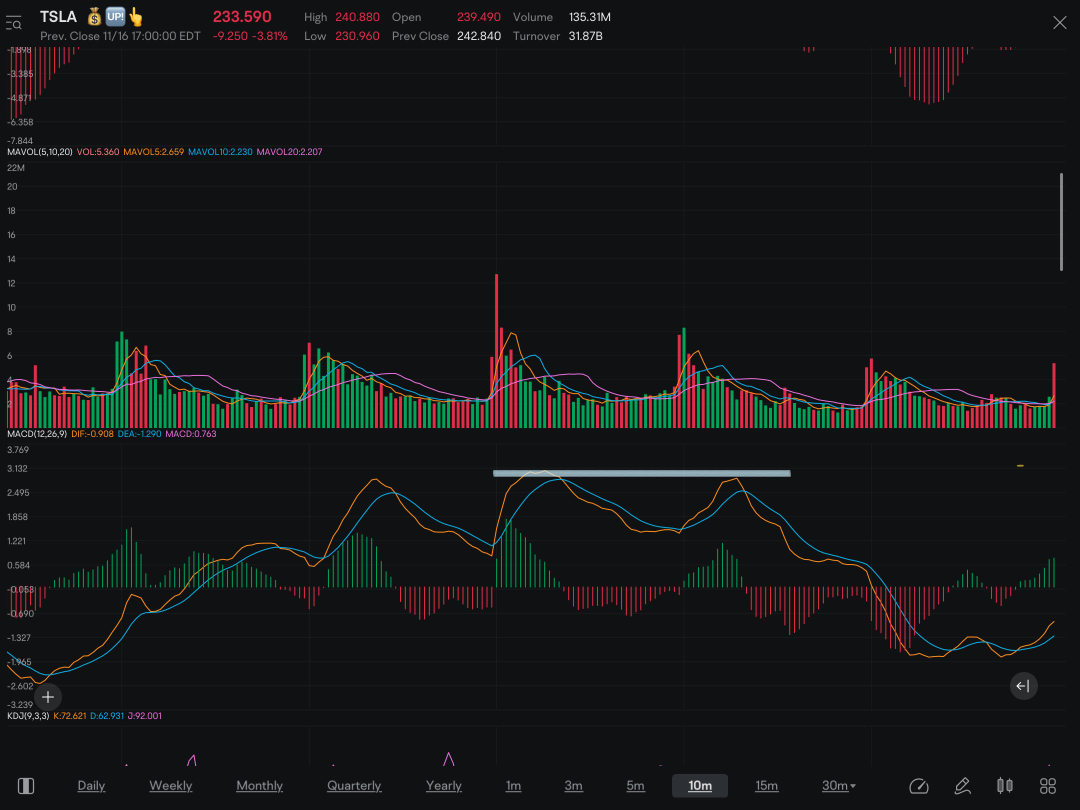Click the MAVOL(5,10,20) indicator label
Viewport: 1080px width, 810px height.
click(x=39, y=152)
